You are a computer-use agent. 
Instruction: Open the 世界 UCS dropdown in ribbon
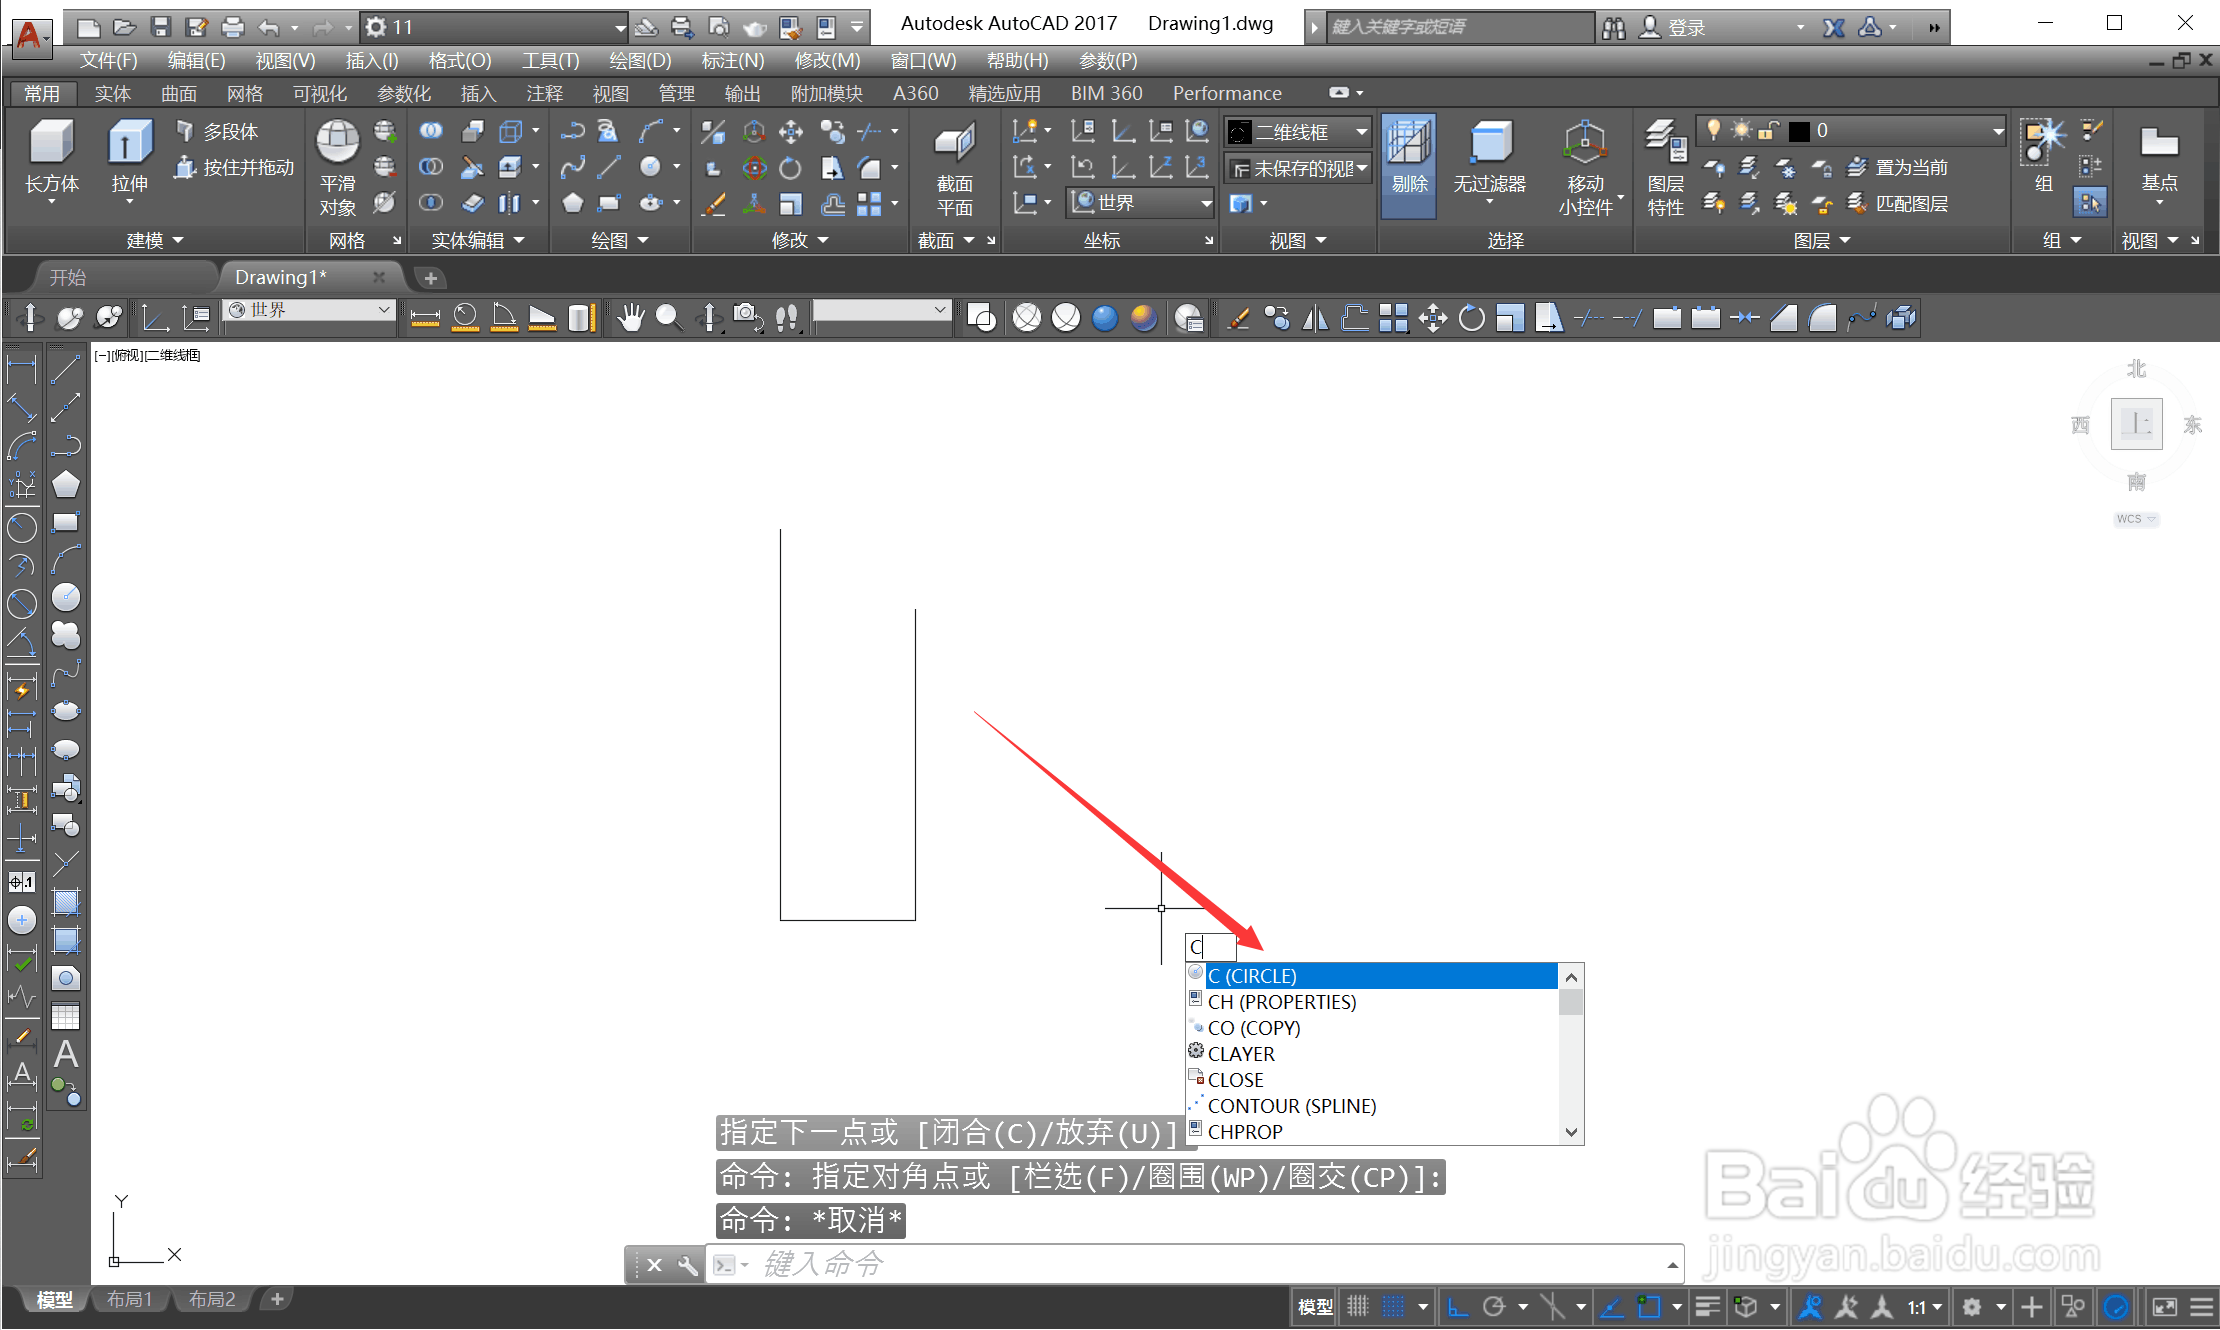point(1206,203)
